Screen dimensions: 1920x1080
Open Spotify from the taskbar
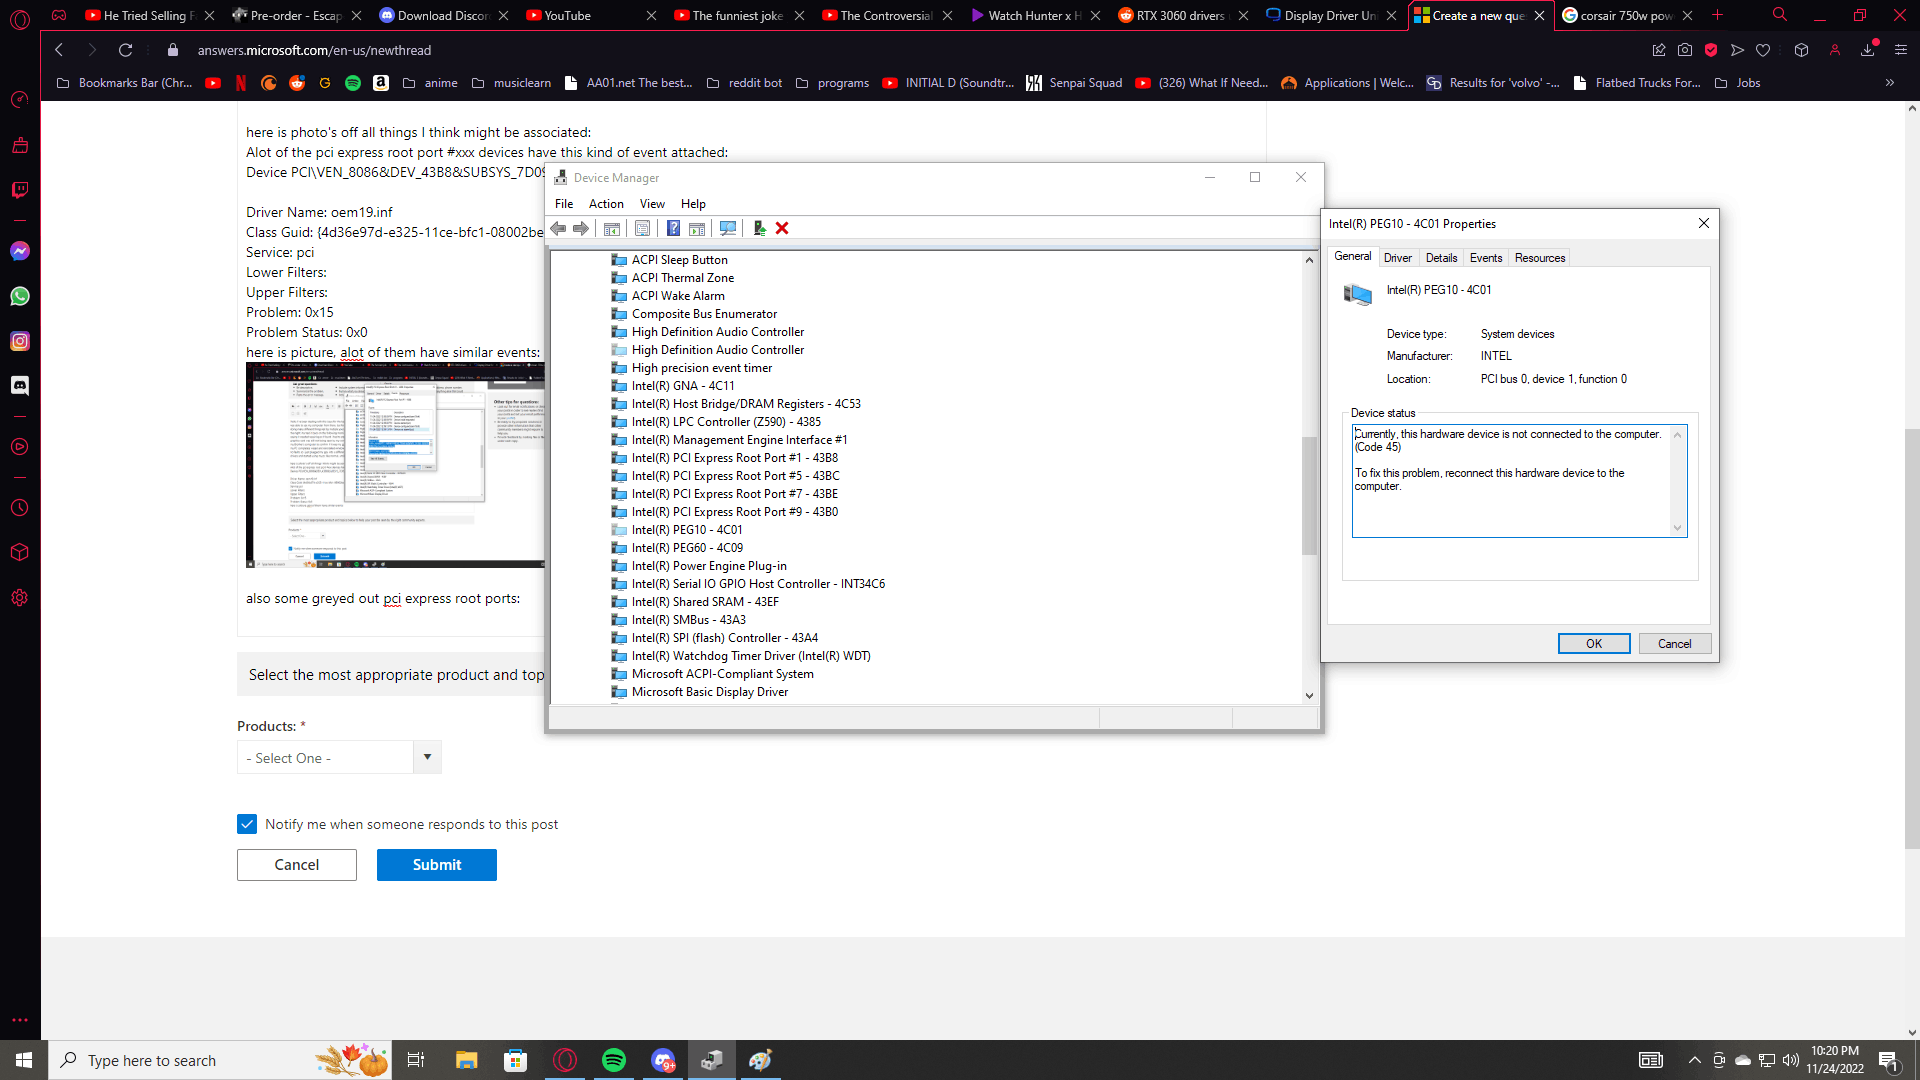(613, 1060)
